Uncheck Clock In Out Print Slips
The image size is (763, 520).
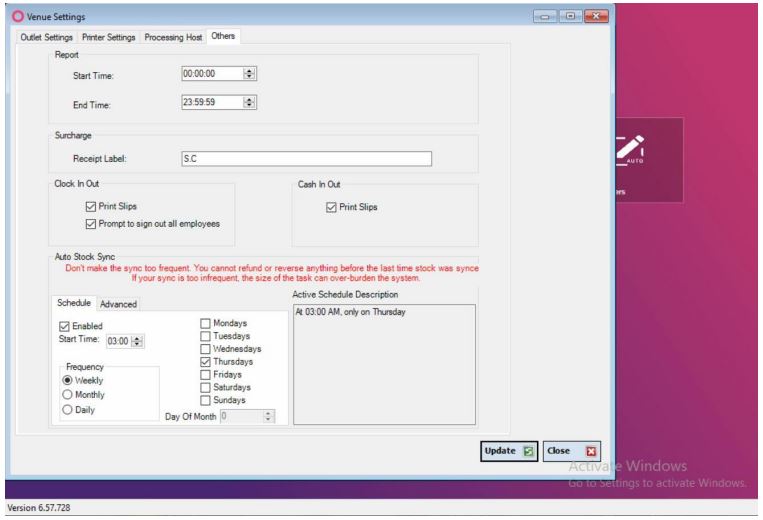[92, 207]
